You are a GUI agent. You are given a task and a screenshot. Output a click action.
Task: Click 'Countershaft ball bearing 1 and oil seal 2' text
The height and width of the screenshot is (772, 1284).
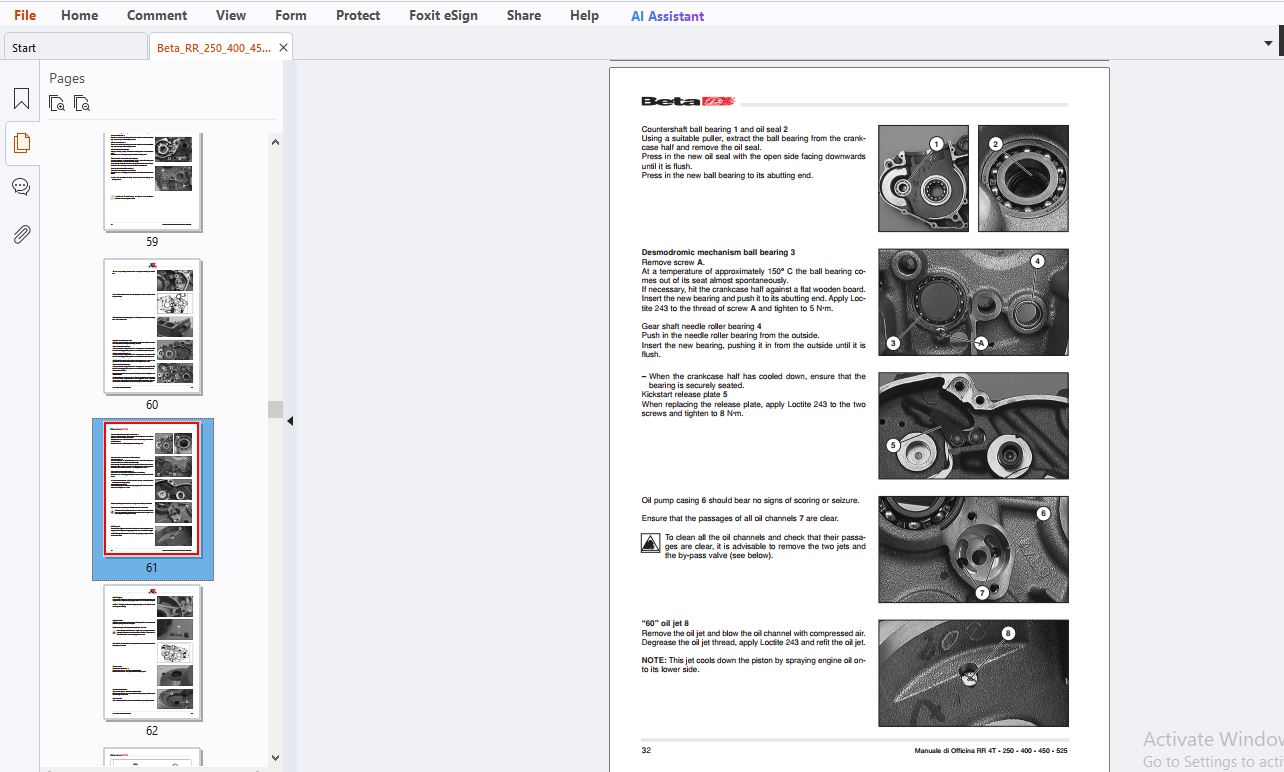click(715, 129)
